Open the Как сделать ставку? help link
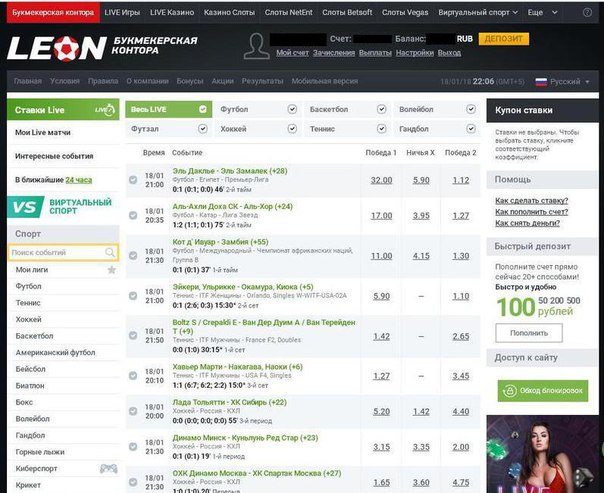This screenshot has width=604, height=493. point(532,201)
